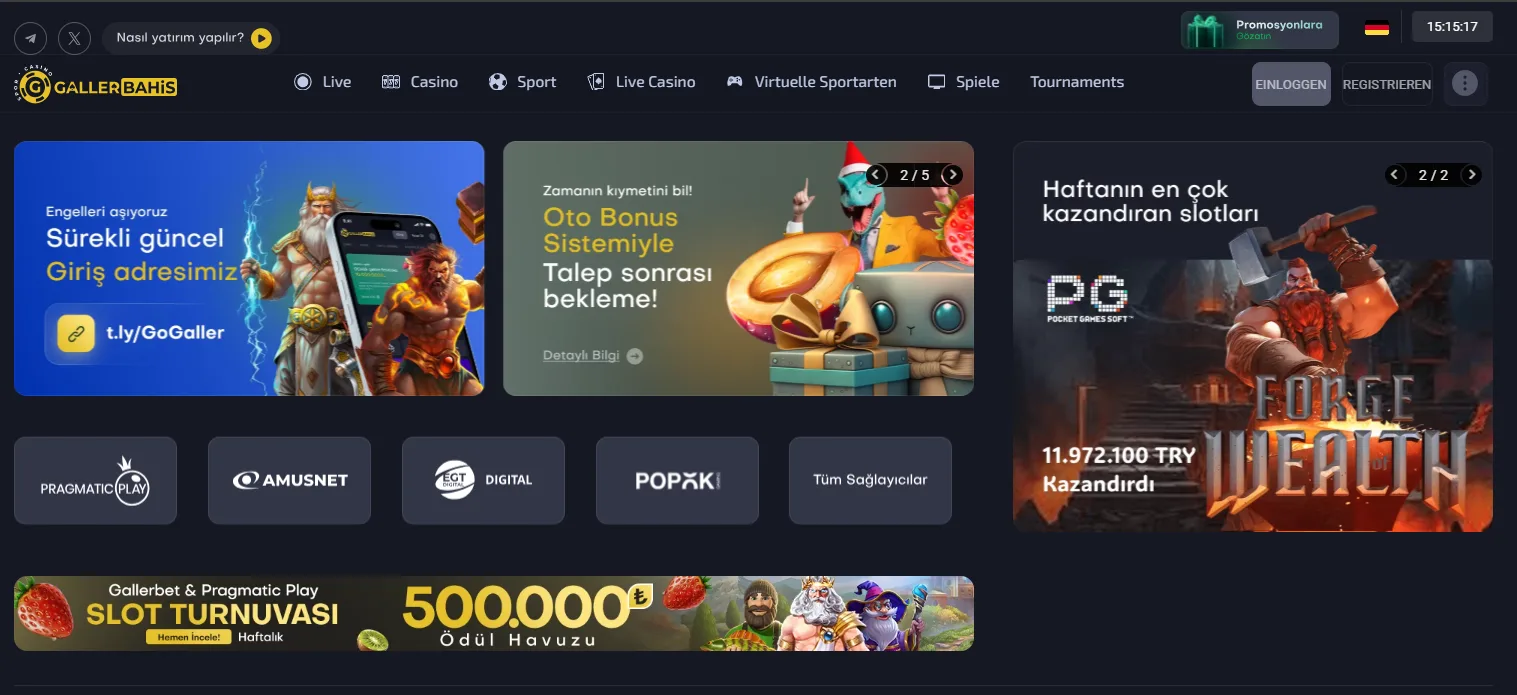Show next slide in Haftanın slotları carousel
Image resolution: width=1517 pixels, height=695 pixels.
tap(1471, 175)
